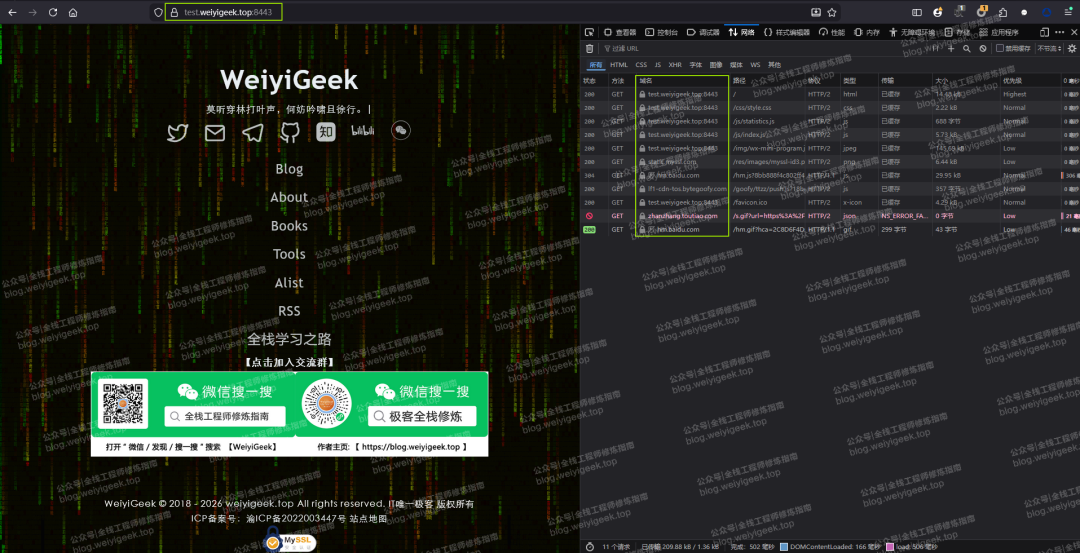Switch to the 性能 performance tab
1080x553 pixels.
click(833, 32)
